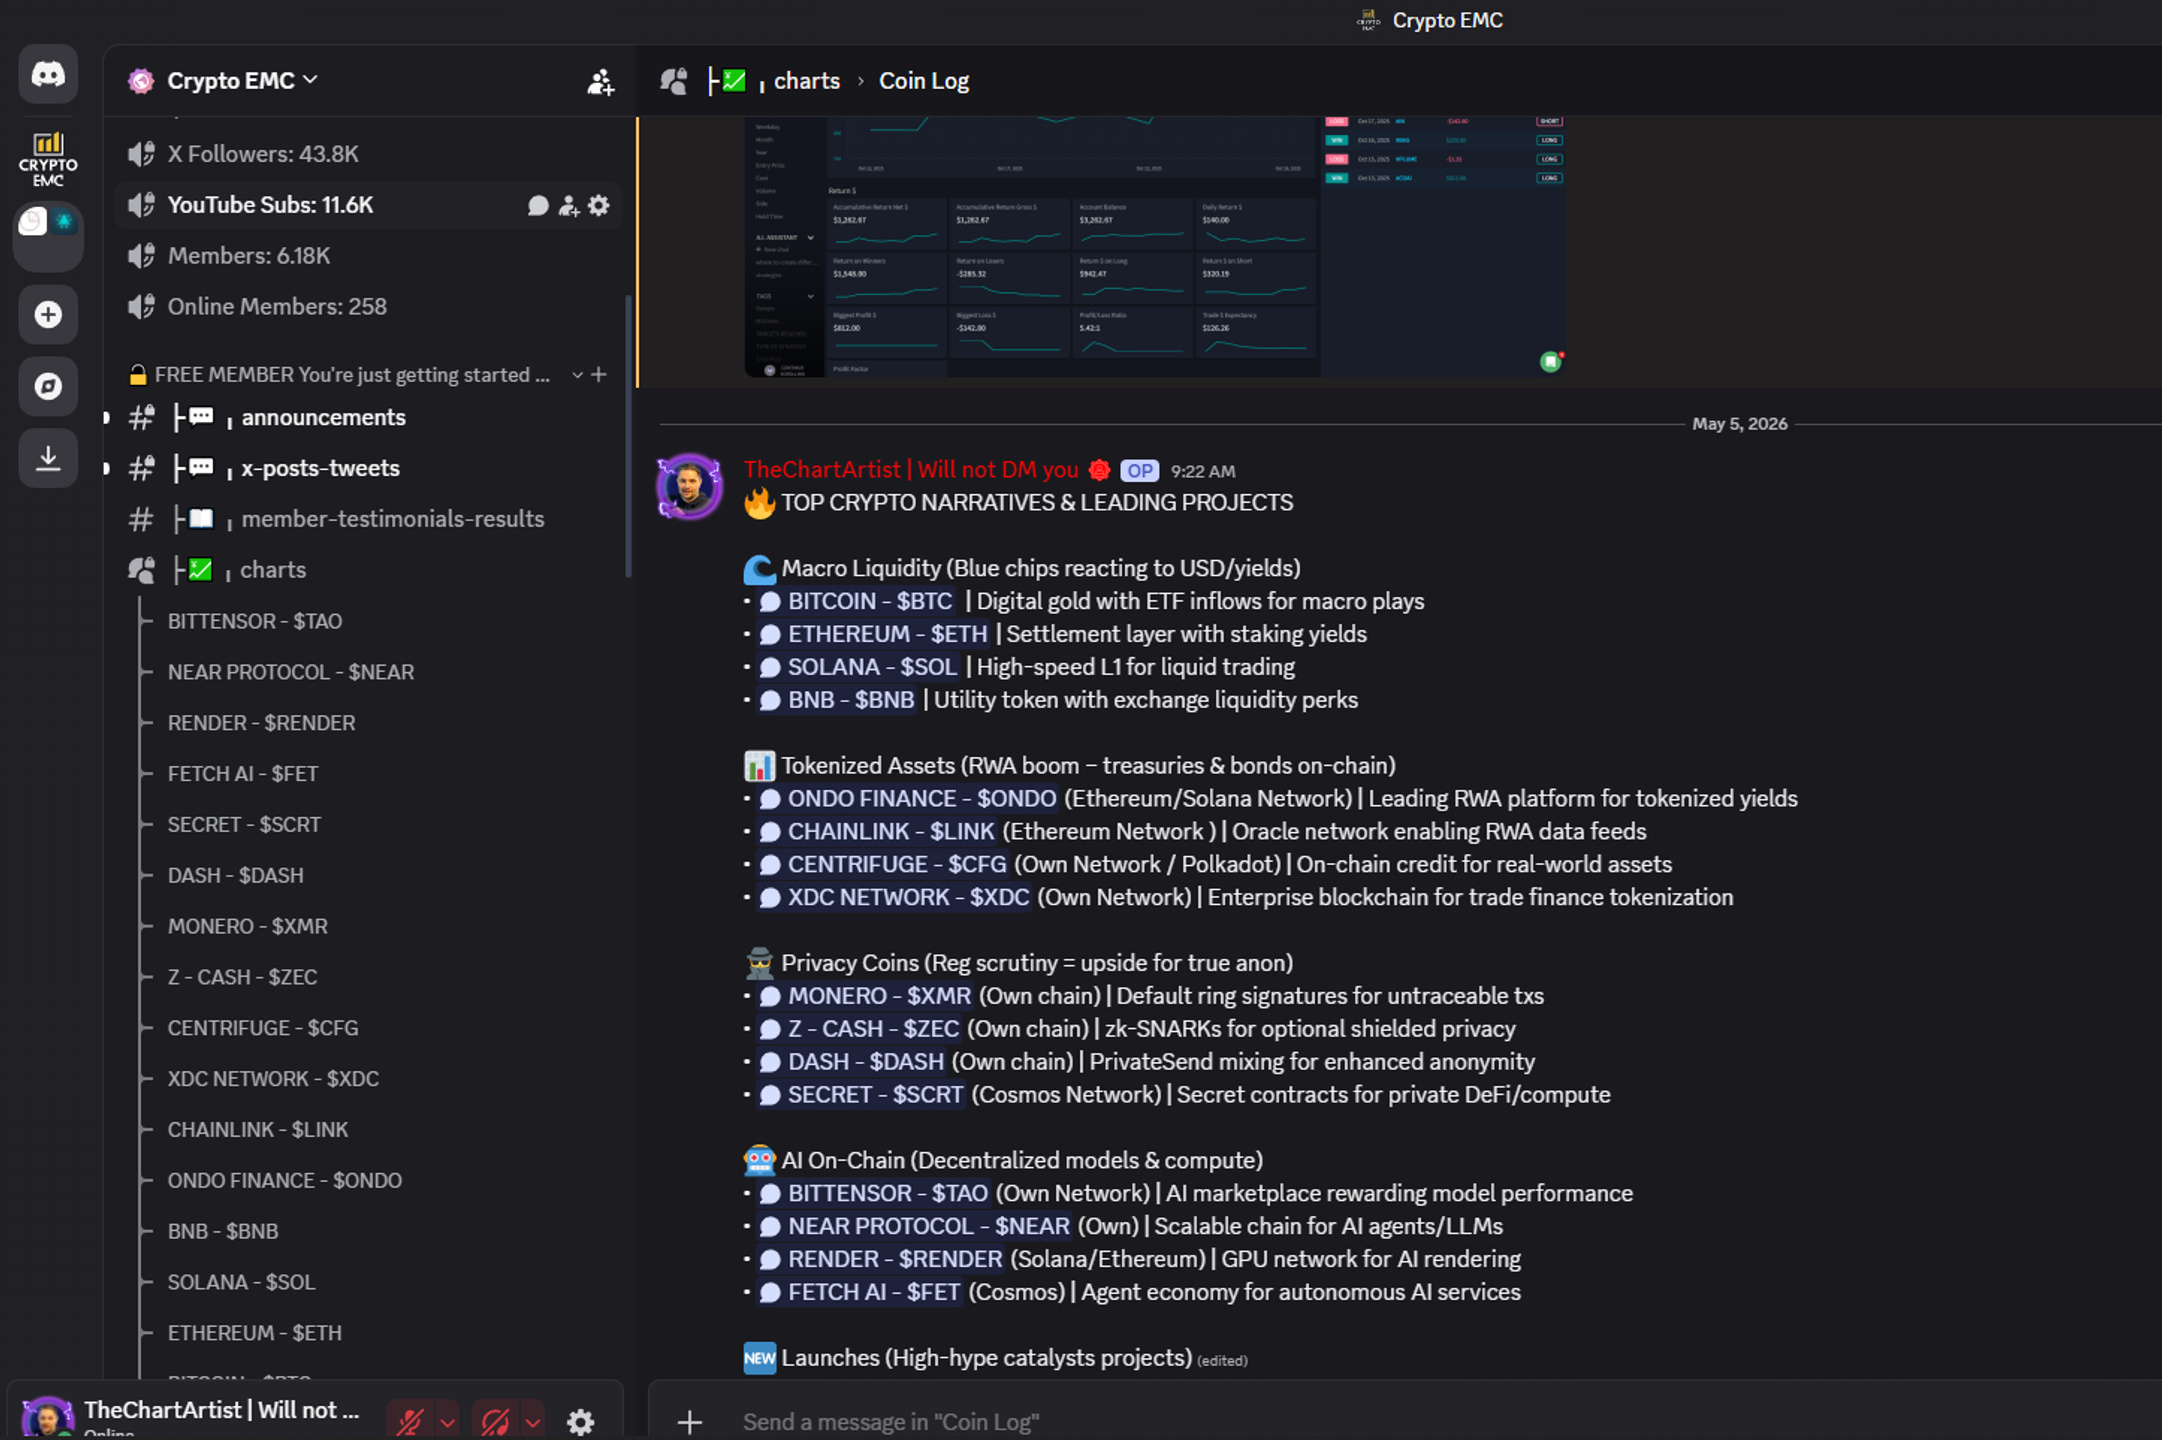Open the announcements channel
Image resolution: width=2162 pixels, height=1440 pixels.
pos(368,418)
